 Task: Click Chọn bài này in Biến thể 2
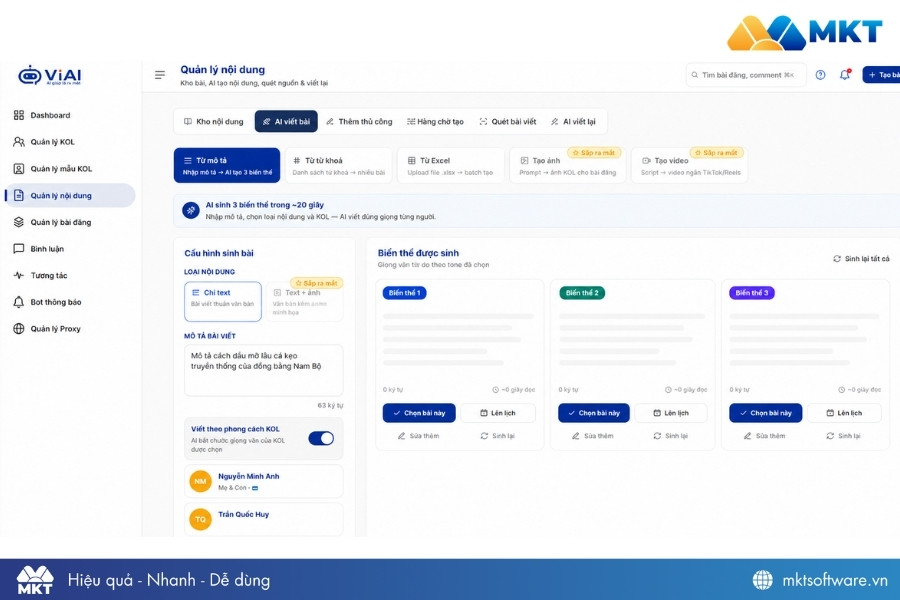tap(593, 413)
